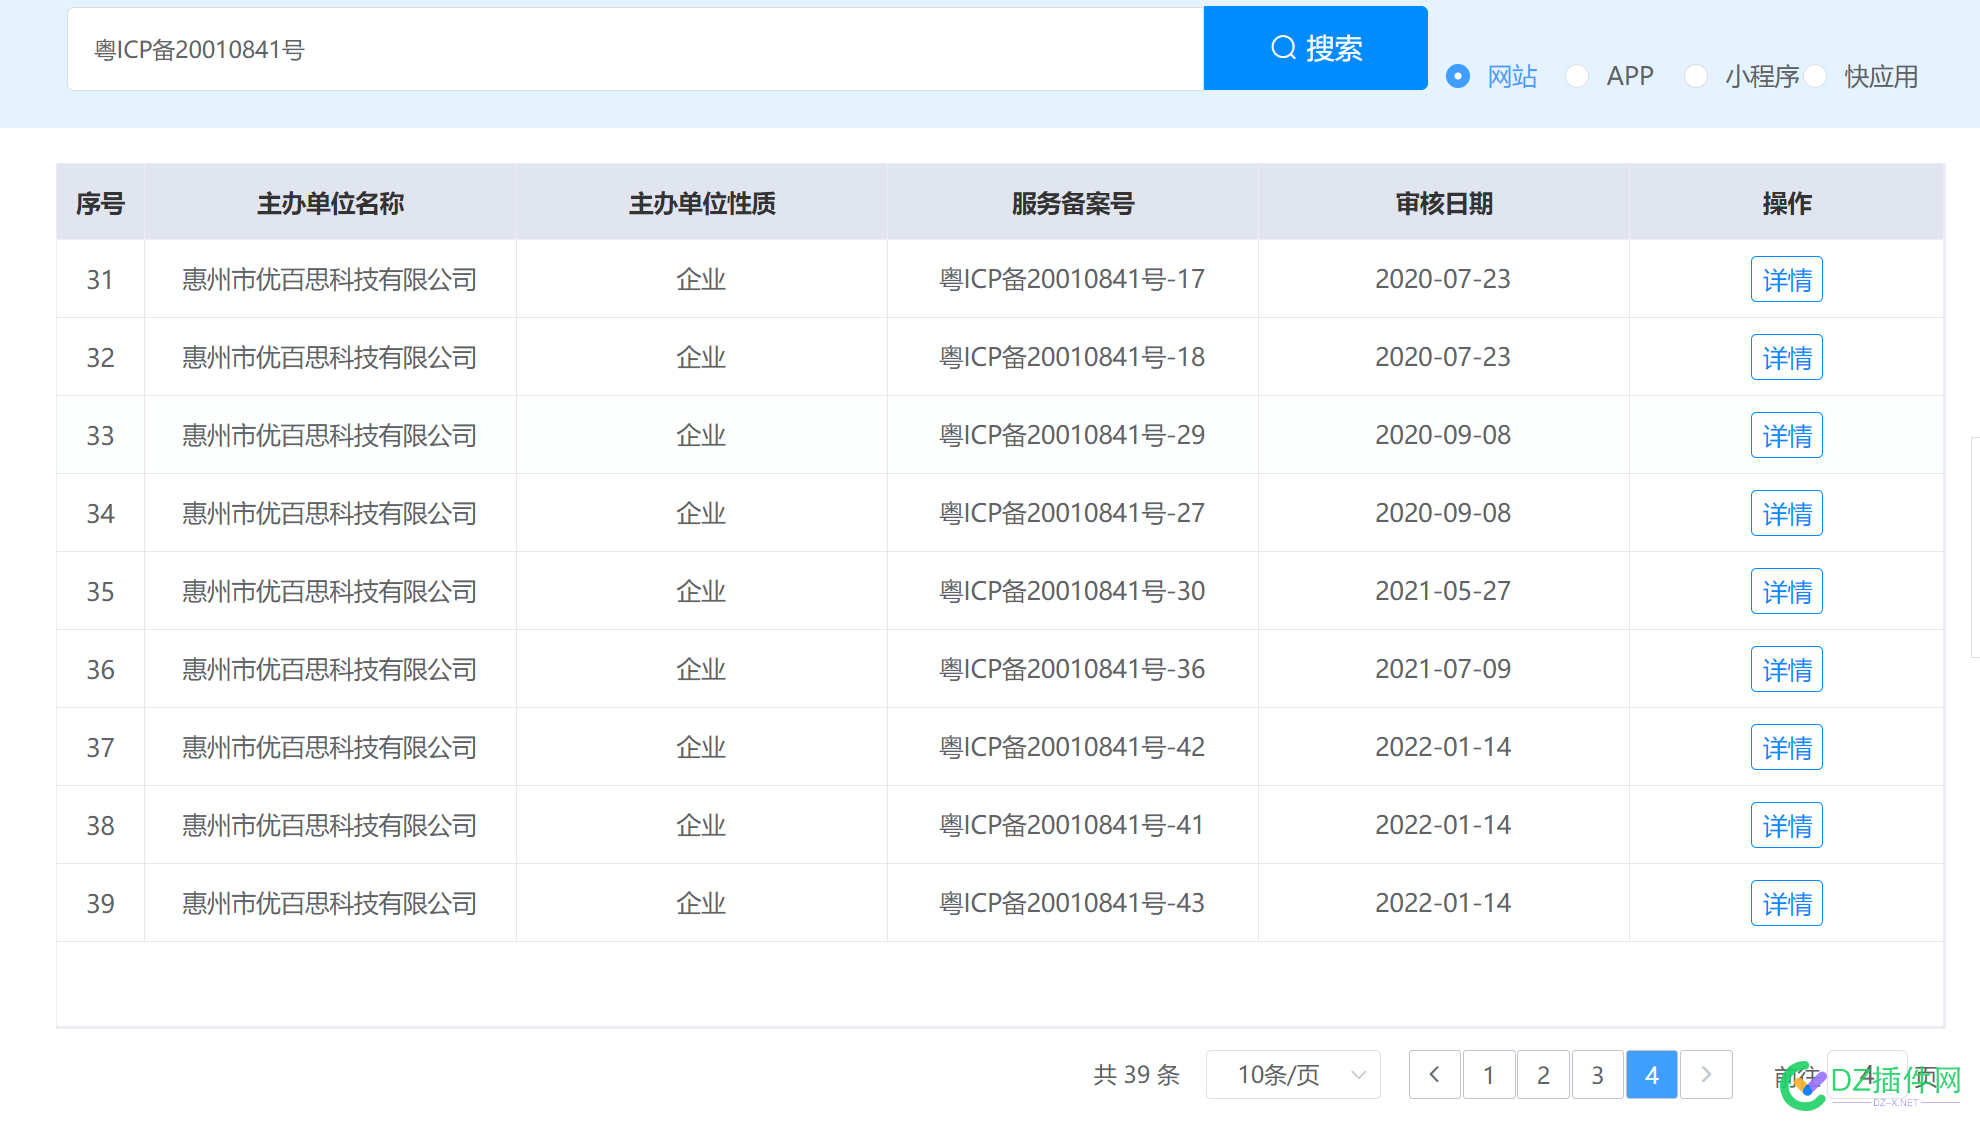
Task: Click 粤ICP备20010841号-17 cell
Action: [1072, 279]
